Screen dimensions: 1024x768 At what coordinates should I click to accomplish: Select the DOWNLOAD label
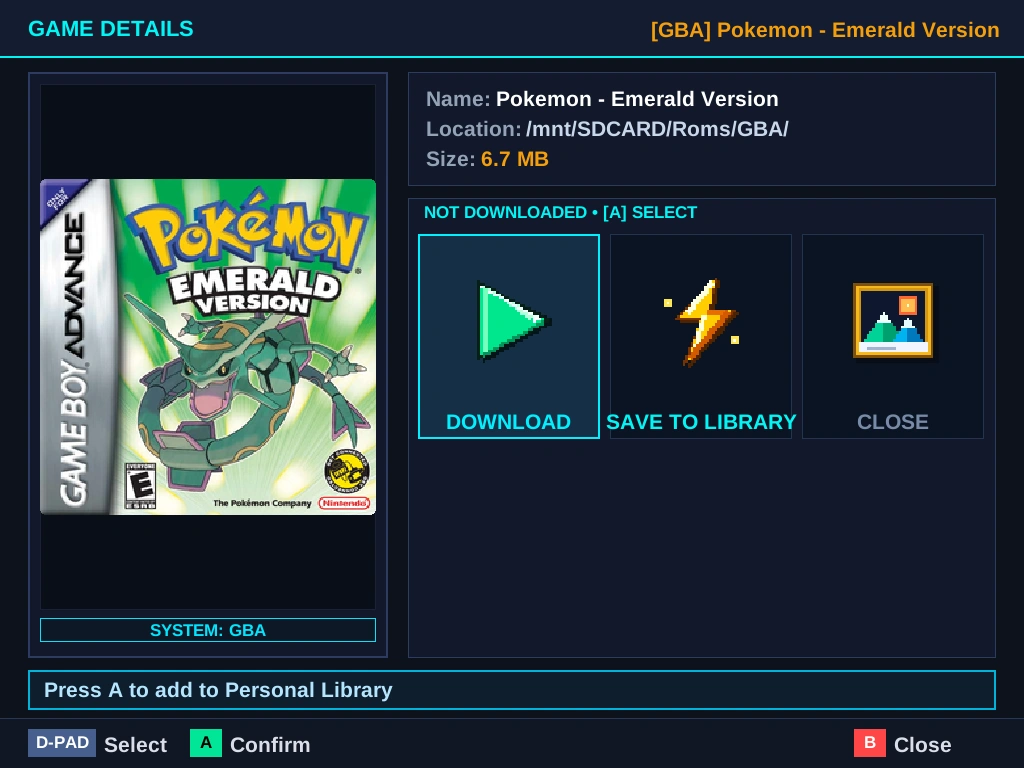[x=508, y=422]
